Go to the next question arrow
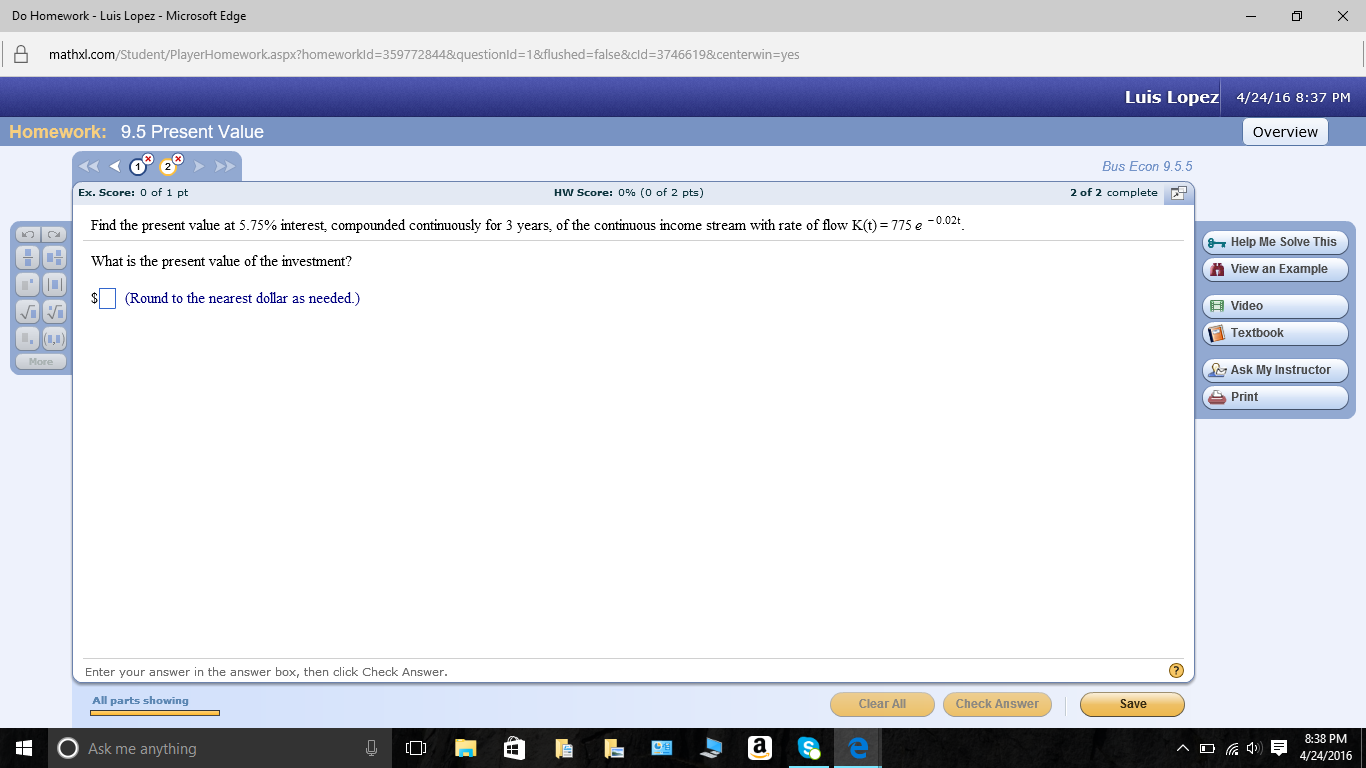The height and width of the screenshot is (768, 1366). pos(199,166)
